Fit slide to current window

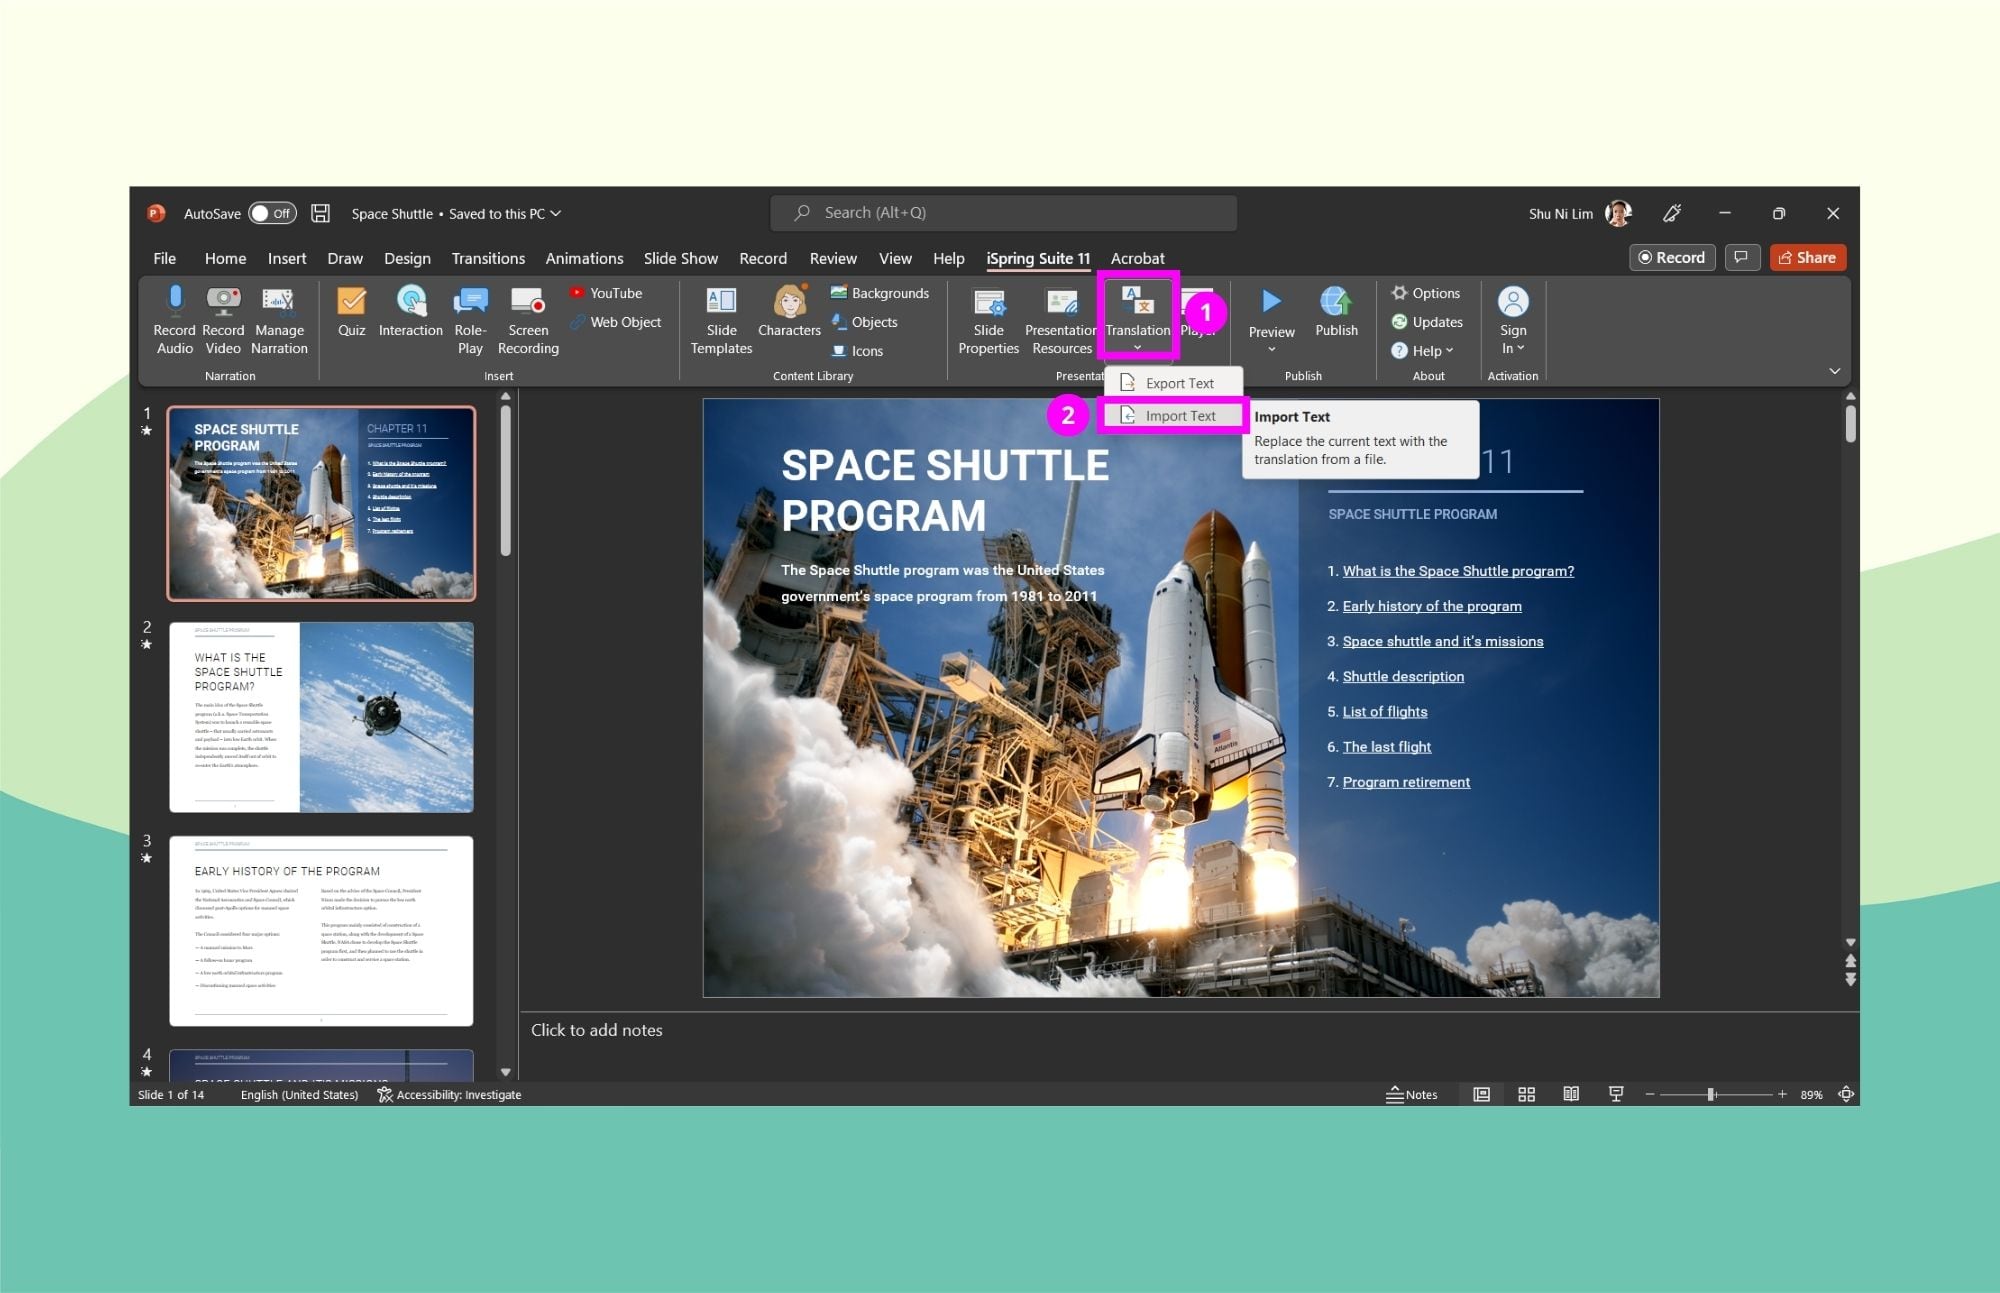1846,1095
